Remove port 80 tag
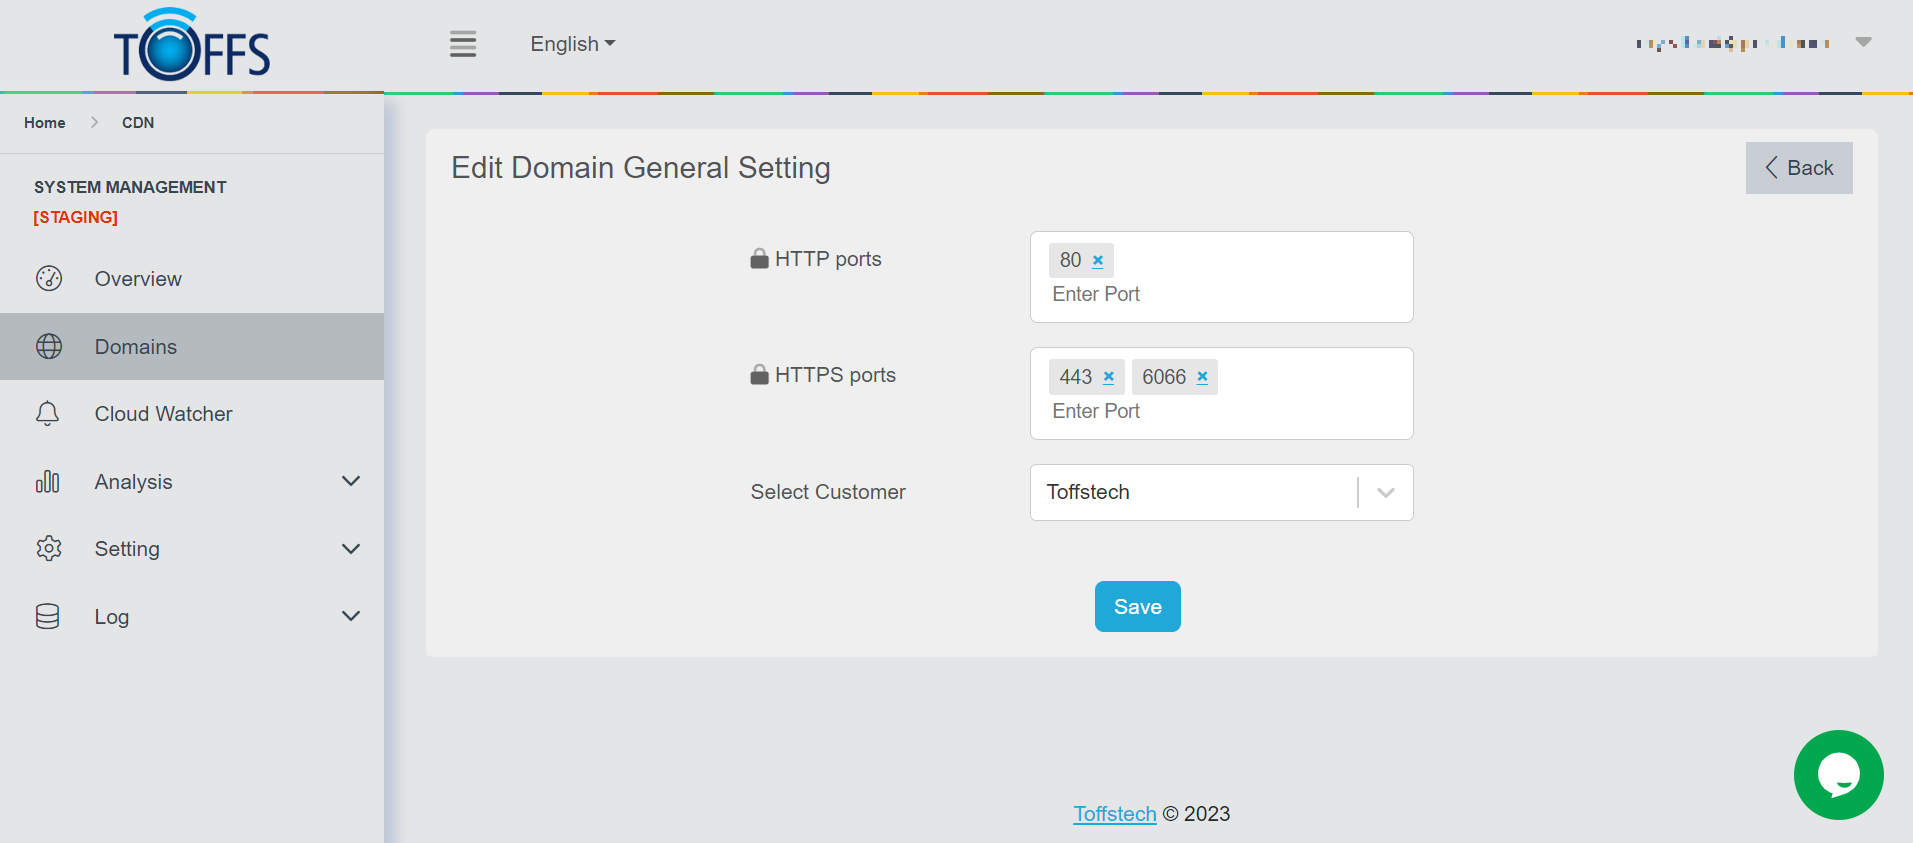 pos(1098,261)
